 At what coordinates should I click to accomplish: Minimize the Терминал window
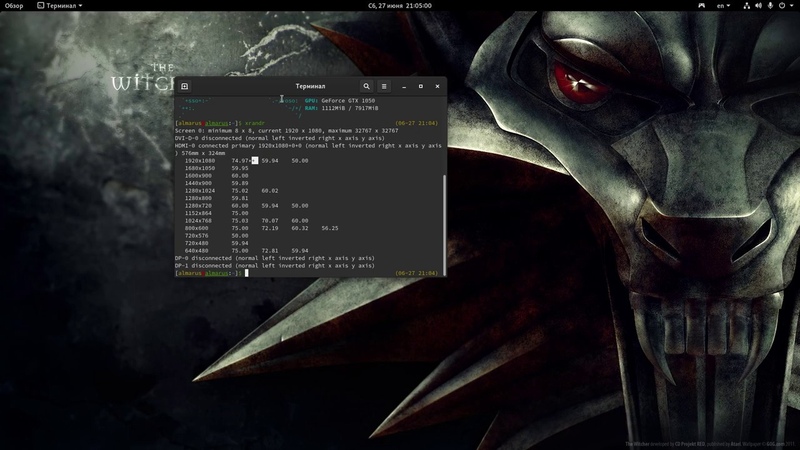[404, 87]
